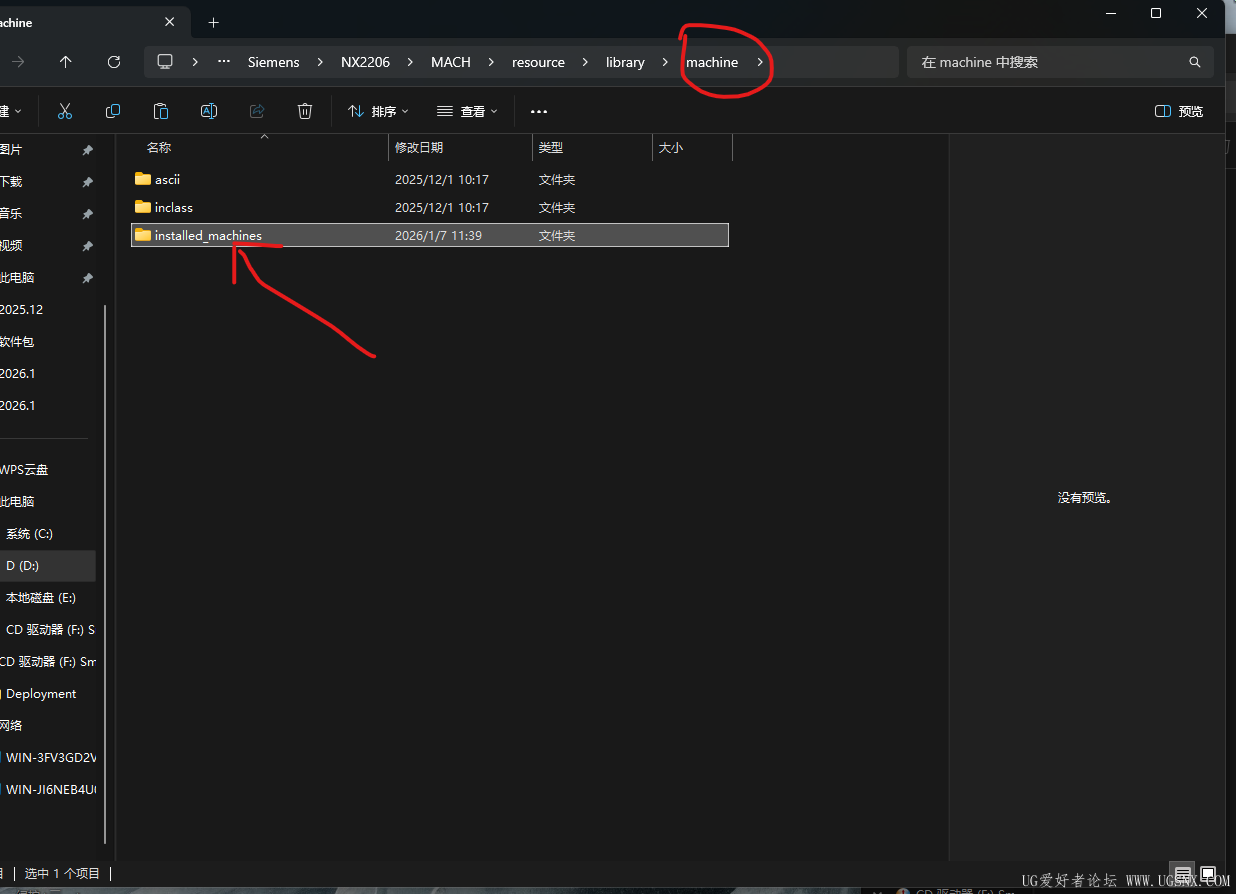Expand the chevron after machine breadcrumb

click(x=760, y=62)
